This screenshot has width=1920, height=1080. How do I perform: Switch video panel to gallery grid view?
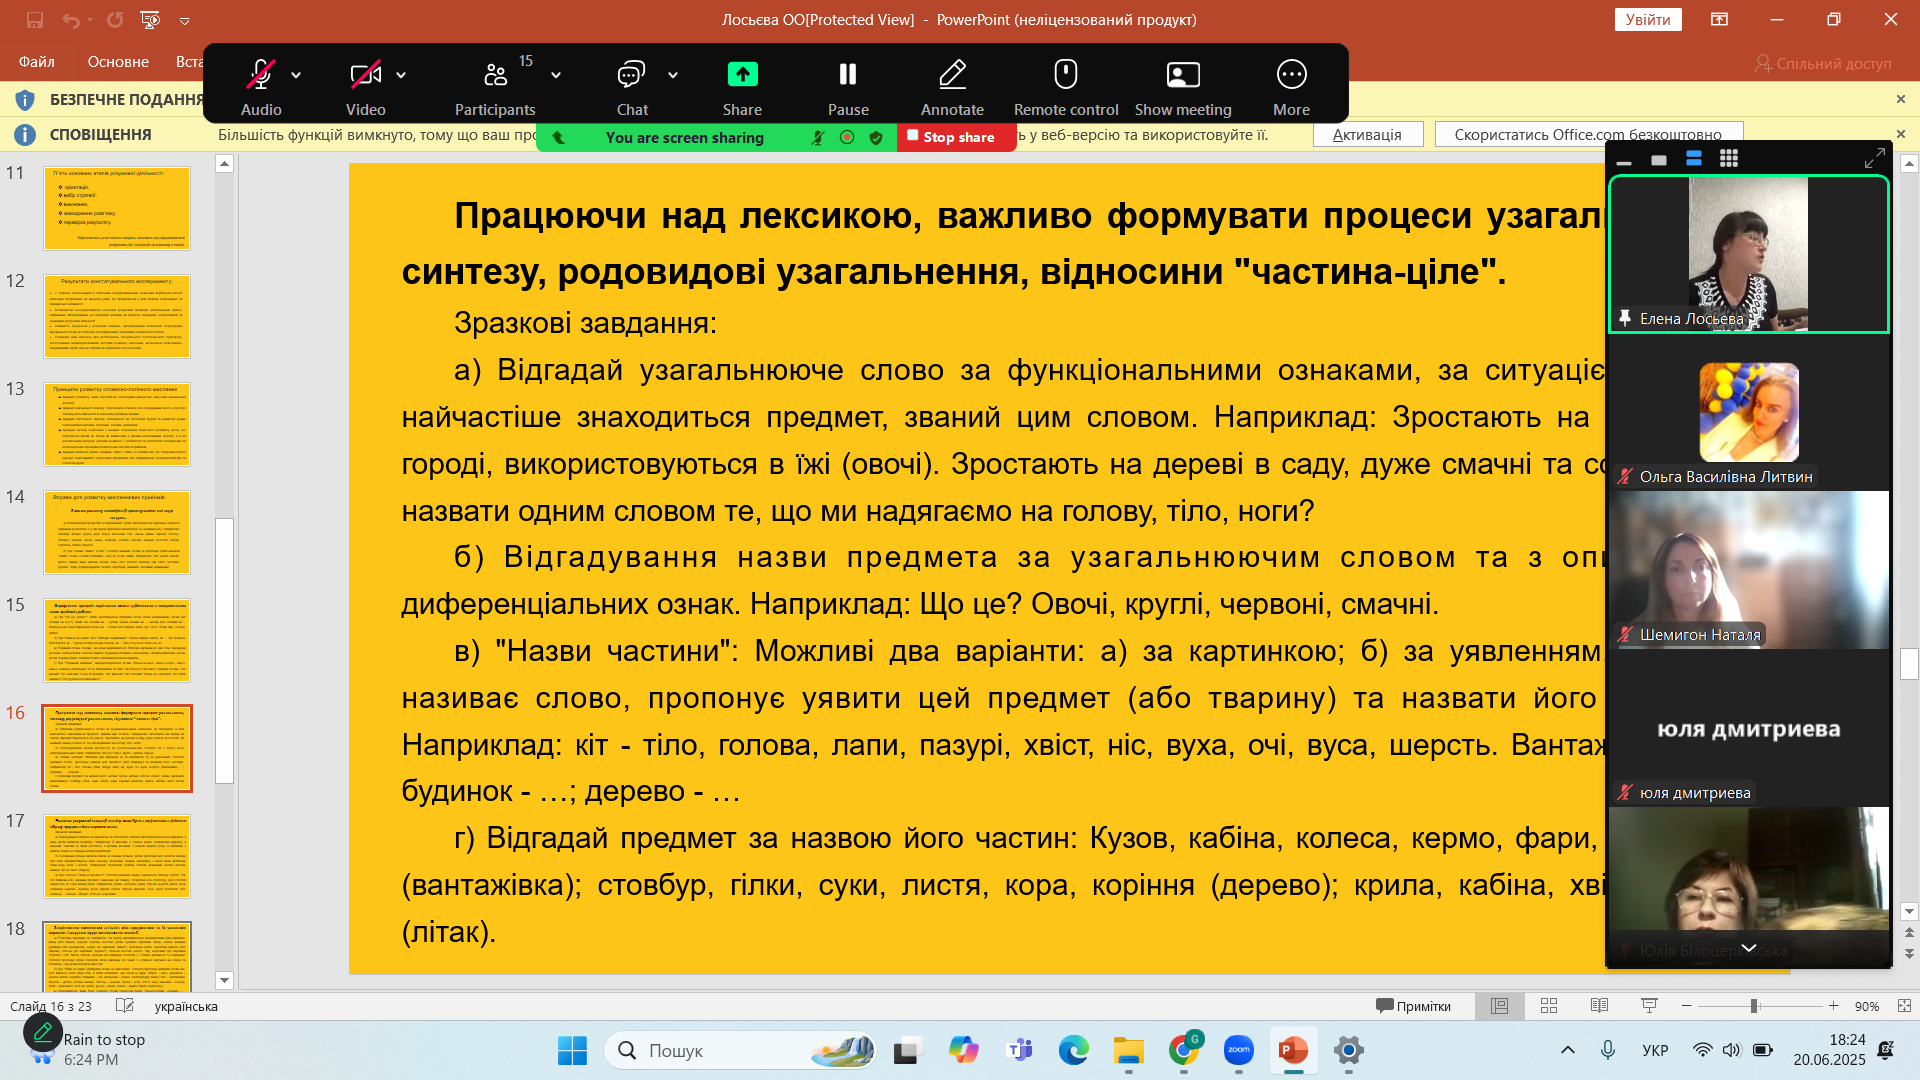(x=1729, y=159)
